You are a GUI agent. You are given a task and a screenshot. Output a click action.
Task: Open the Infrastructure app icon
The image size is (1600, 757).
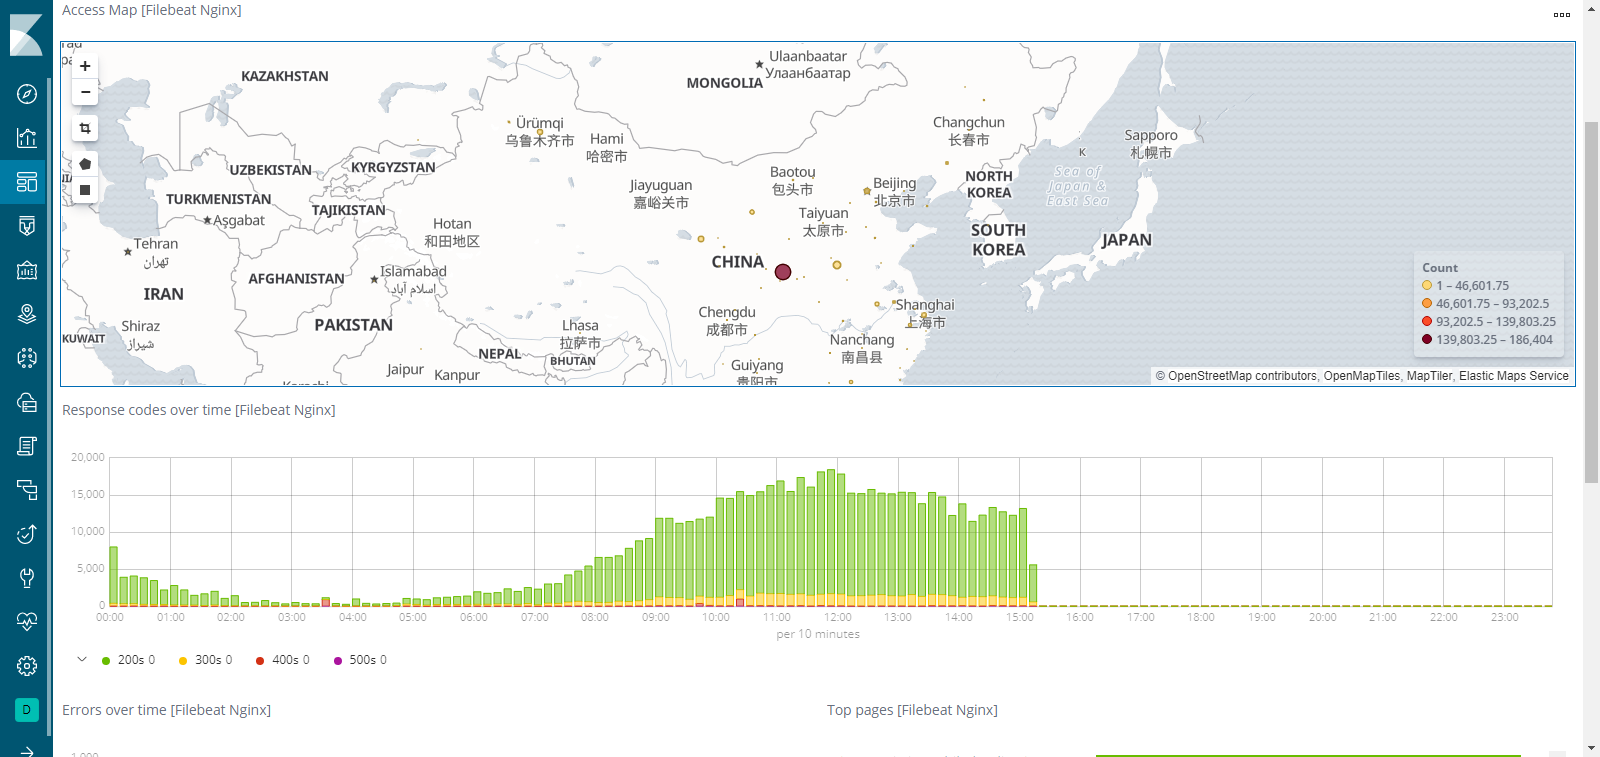pyautogui.click(x=27, y=402)
